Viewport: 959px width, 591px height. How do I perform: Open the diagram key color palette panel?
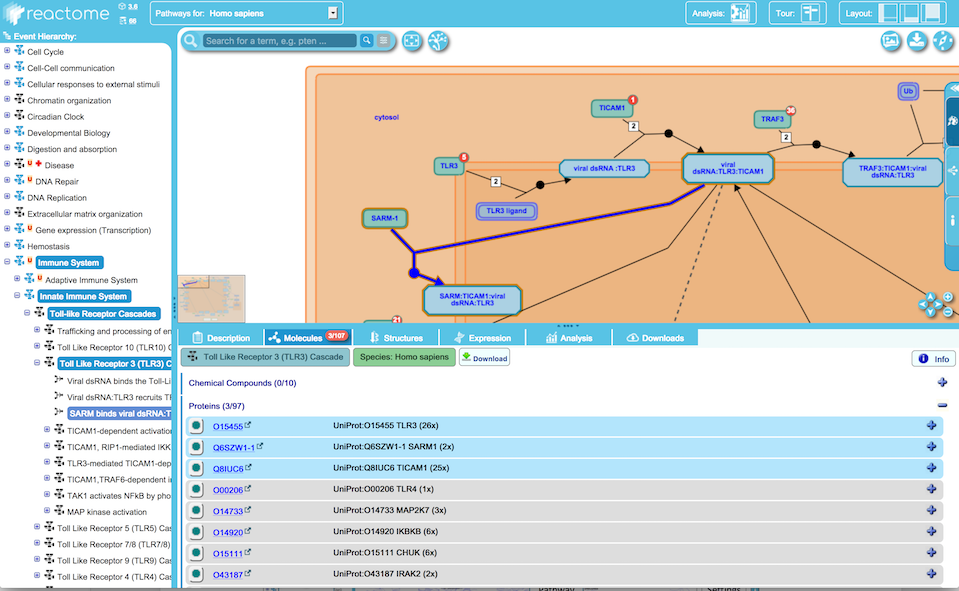click(x=951, y=120)
